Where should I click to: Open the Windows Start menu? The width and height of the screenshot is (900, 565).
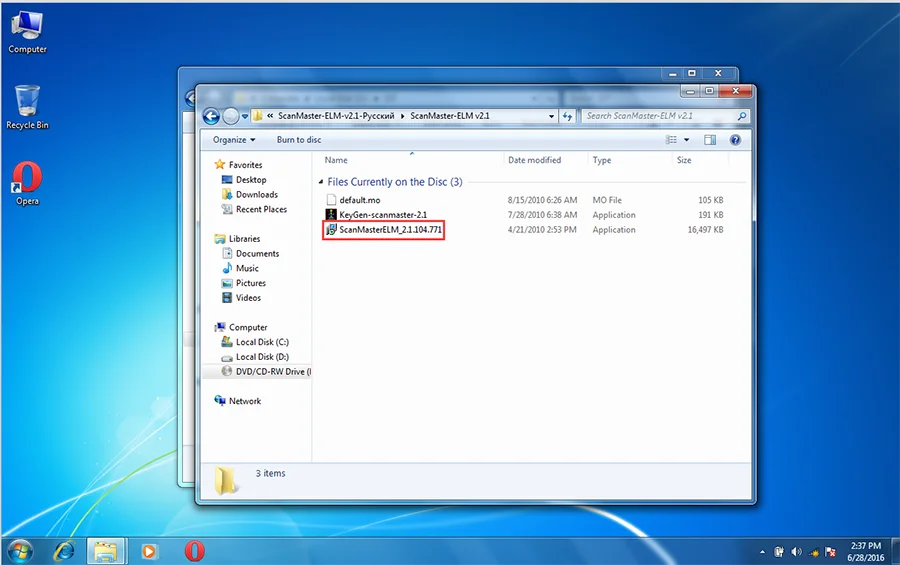pyautogui.click(x=20, y=552)
